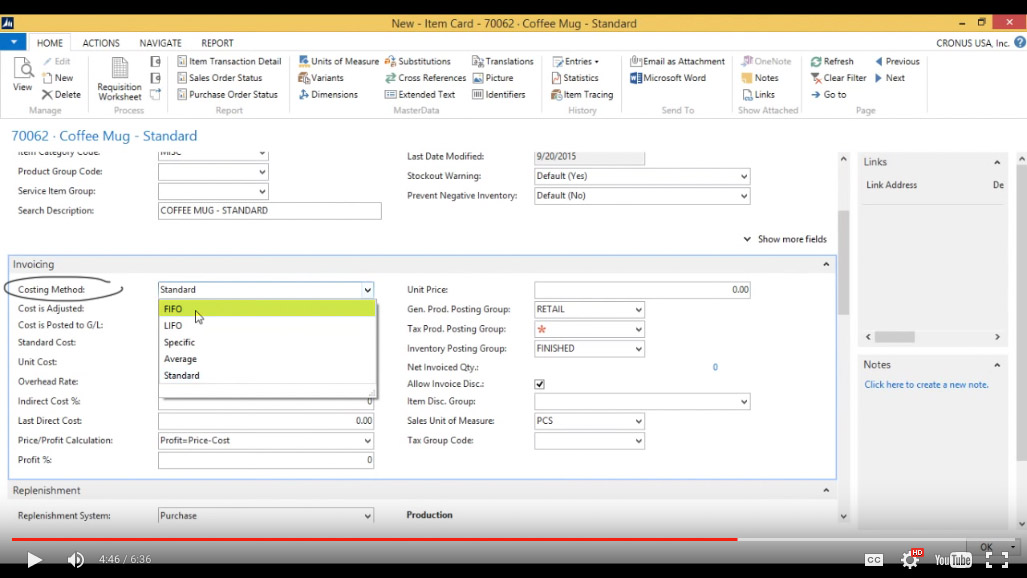Select Specific costing method

point(267,342)
